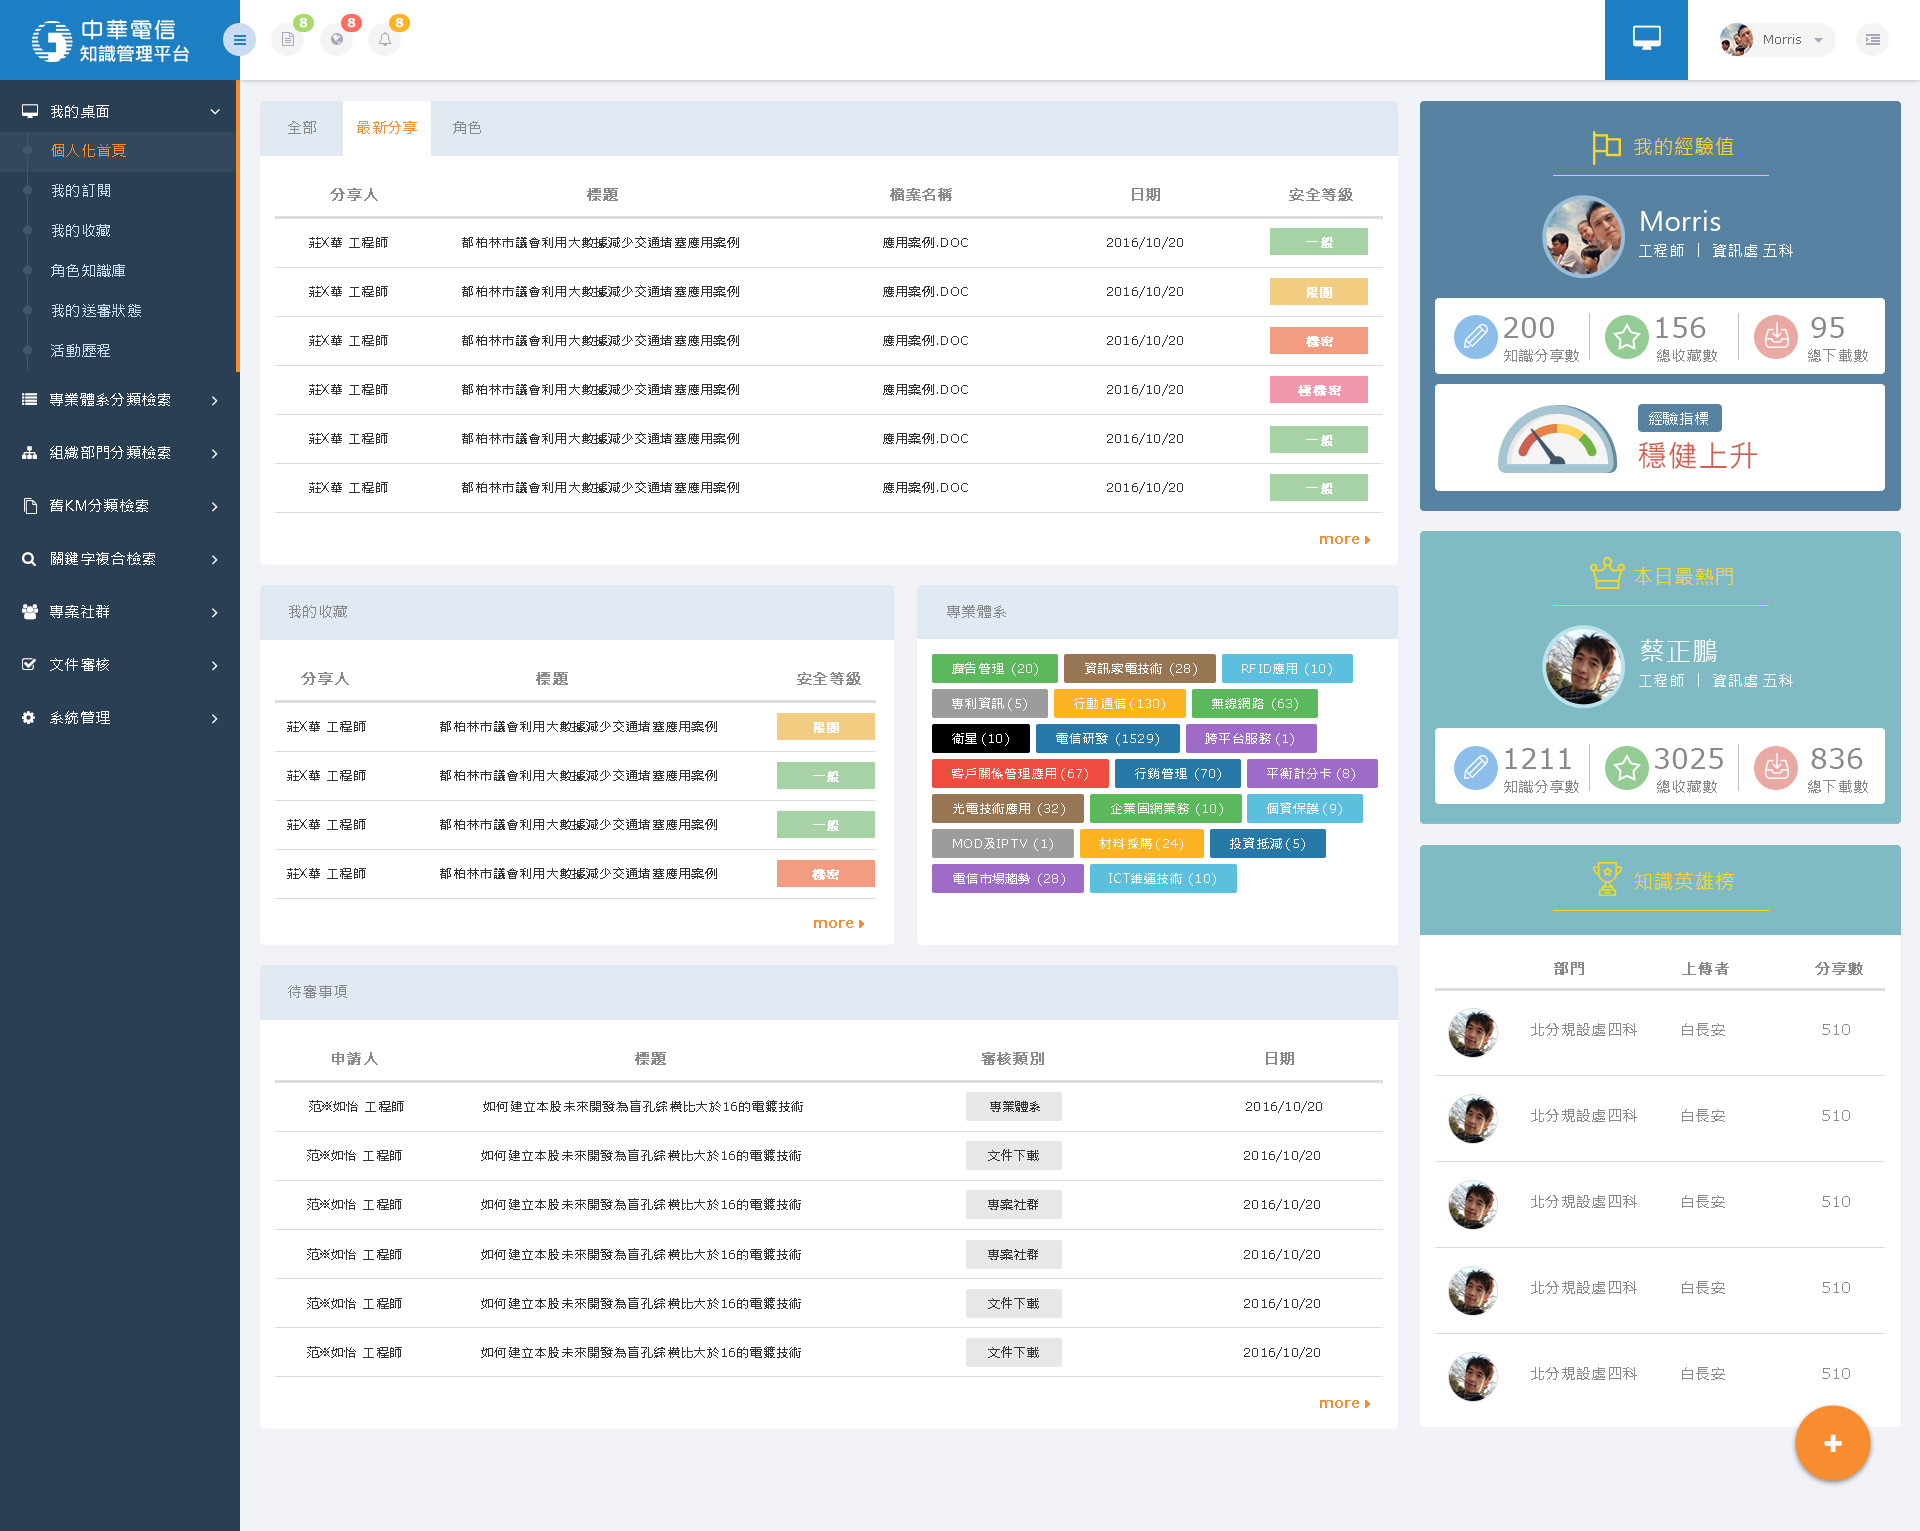1920x1531 pixels.
Task: Click the trophy icon beside 知識英雄榜
Action: 1607,879
